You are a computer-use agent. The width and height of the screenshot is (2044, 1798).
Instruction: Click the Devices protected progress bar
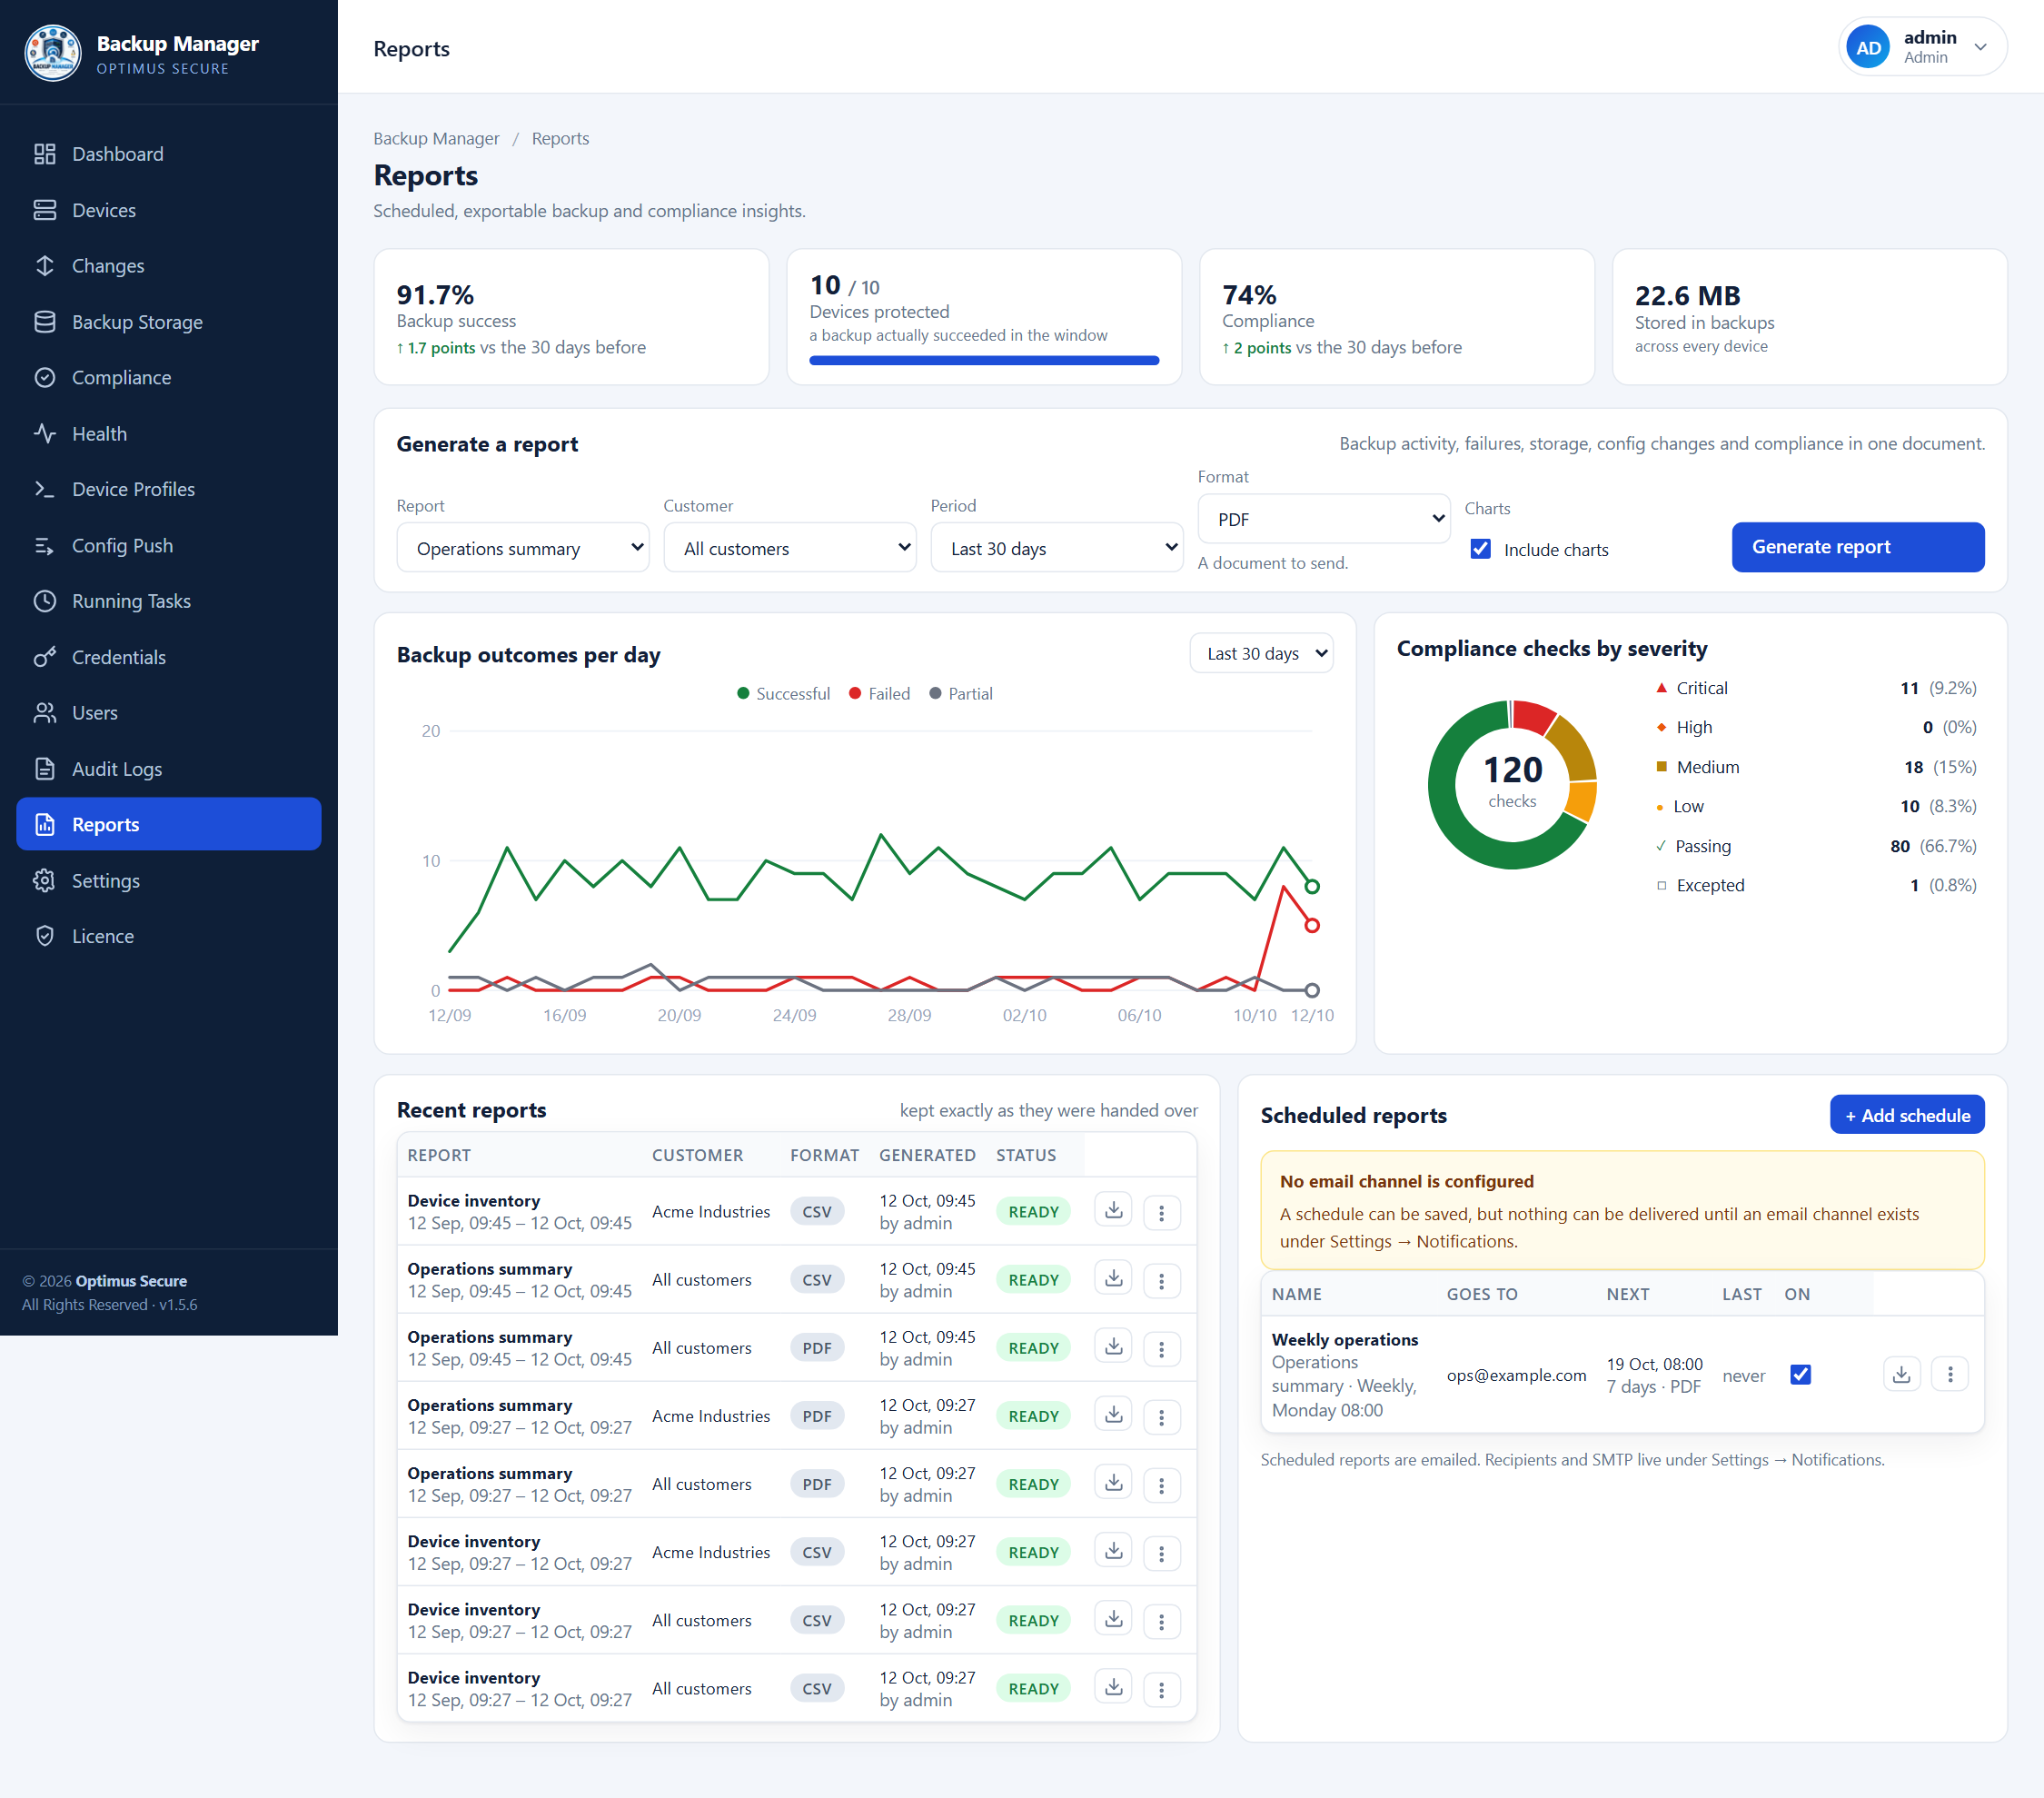[x=984, y=361]
